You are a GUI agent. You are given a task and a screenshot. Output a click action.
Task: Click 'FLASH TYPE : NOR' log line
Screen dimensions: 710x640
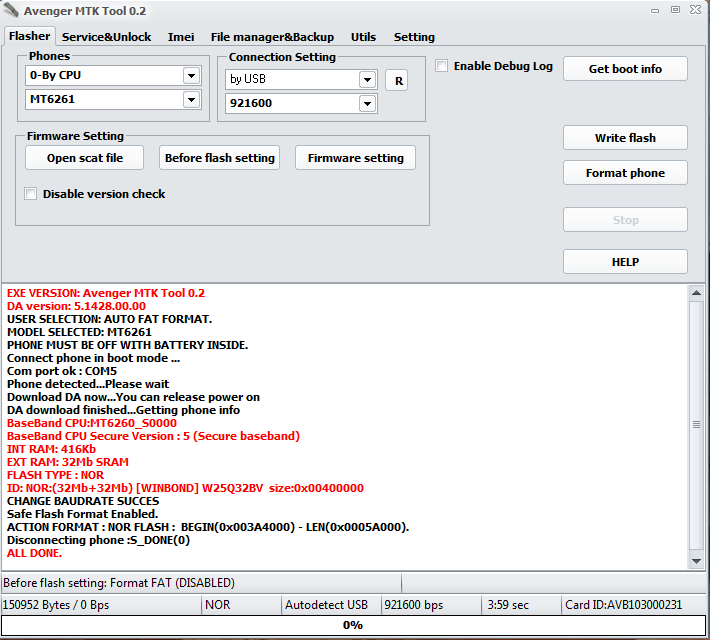tap(55, 475)
